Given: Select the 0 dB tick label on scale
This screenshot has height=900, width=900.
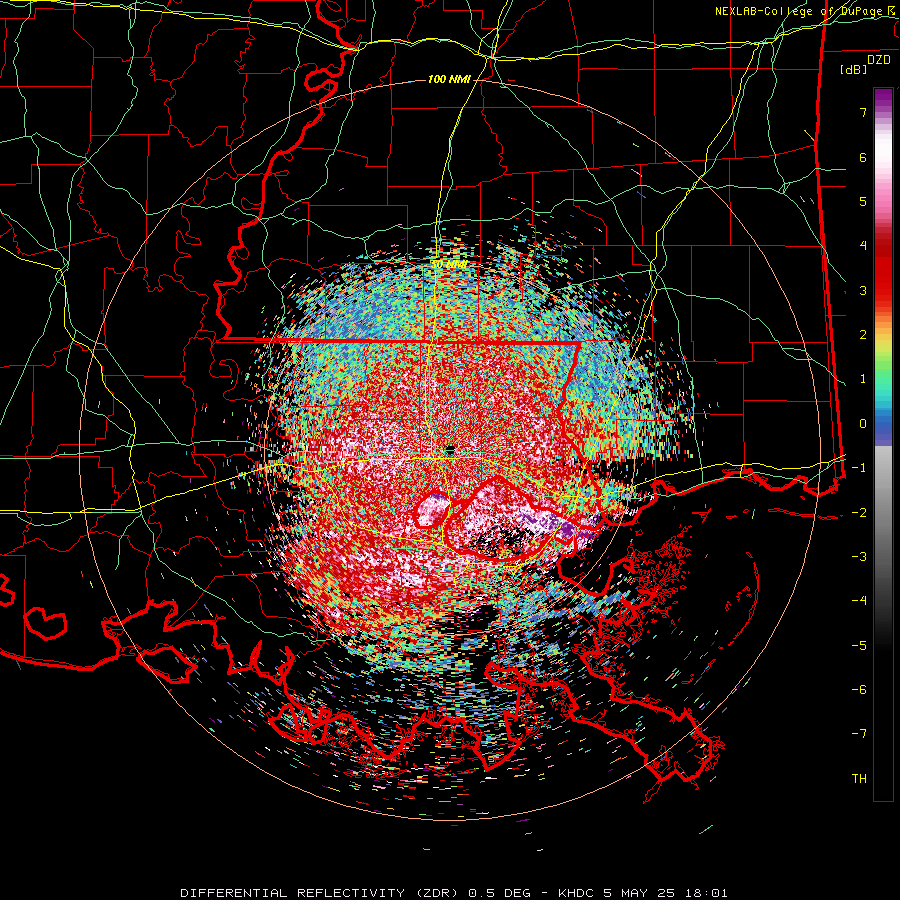Looking at the screenshot, I should point(863,424).
